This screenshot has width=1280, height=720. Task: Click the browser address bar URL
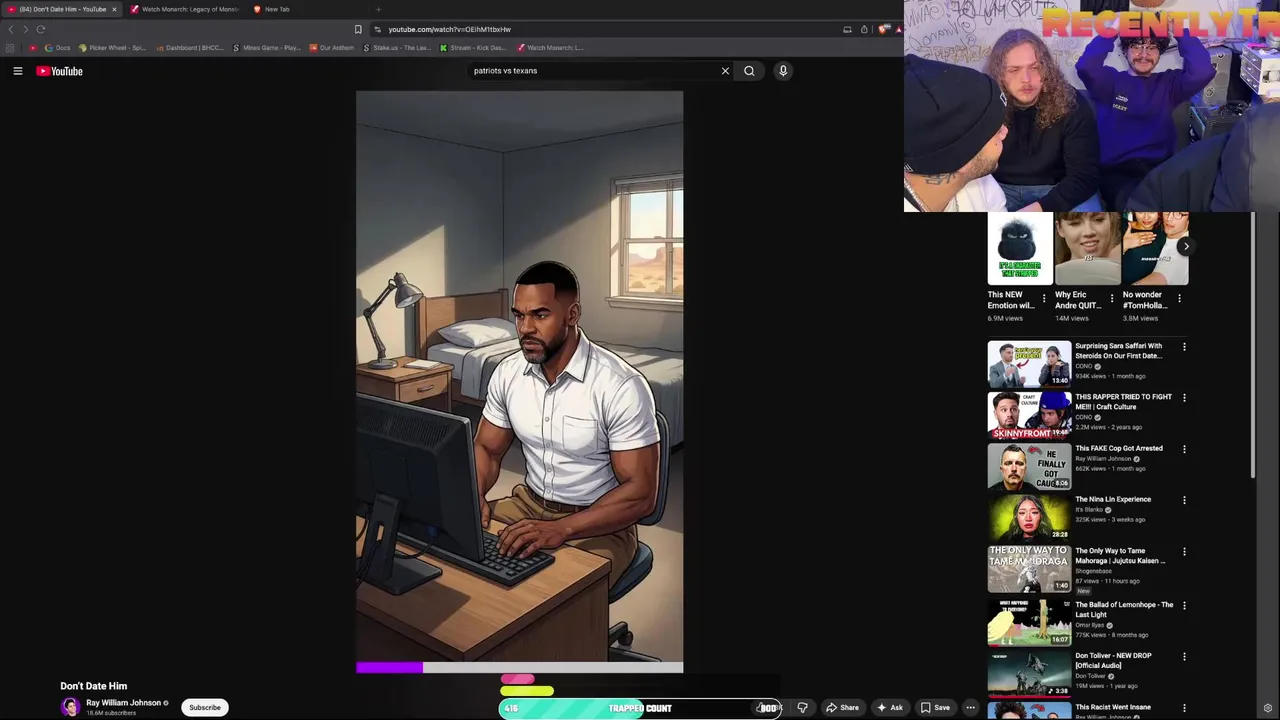449,29
